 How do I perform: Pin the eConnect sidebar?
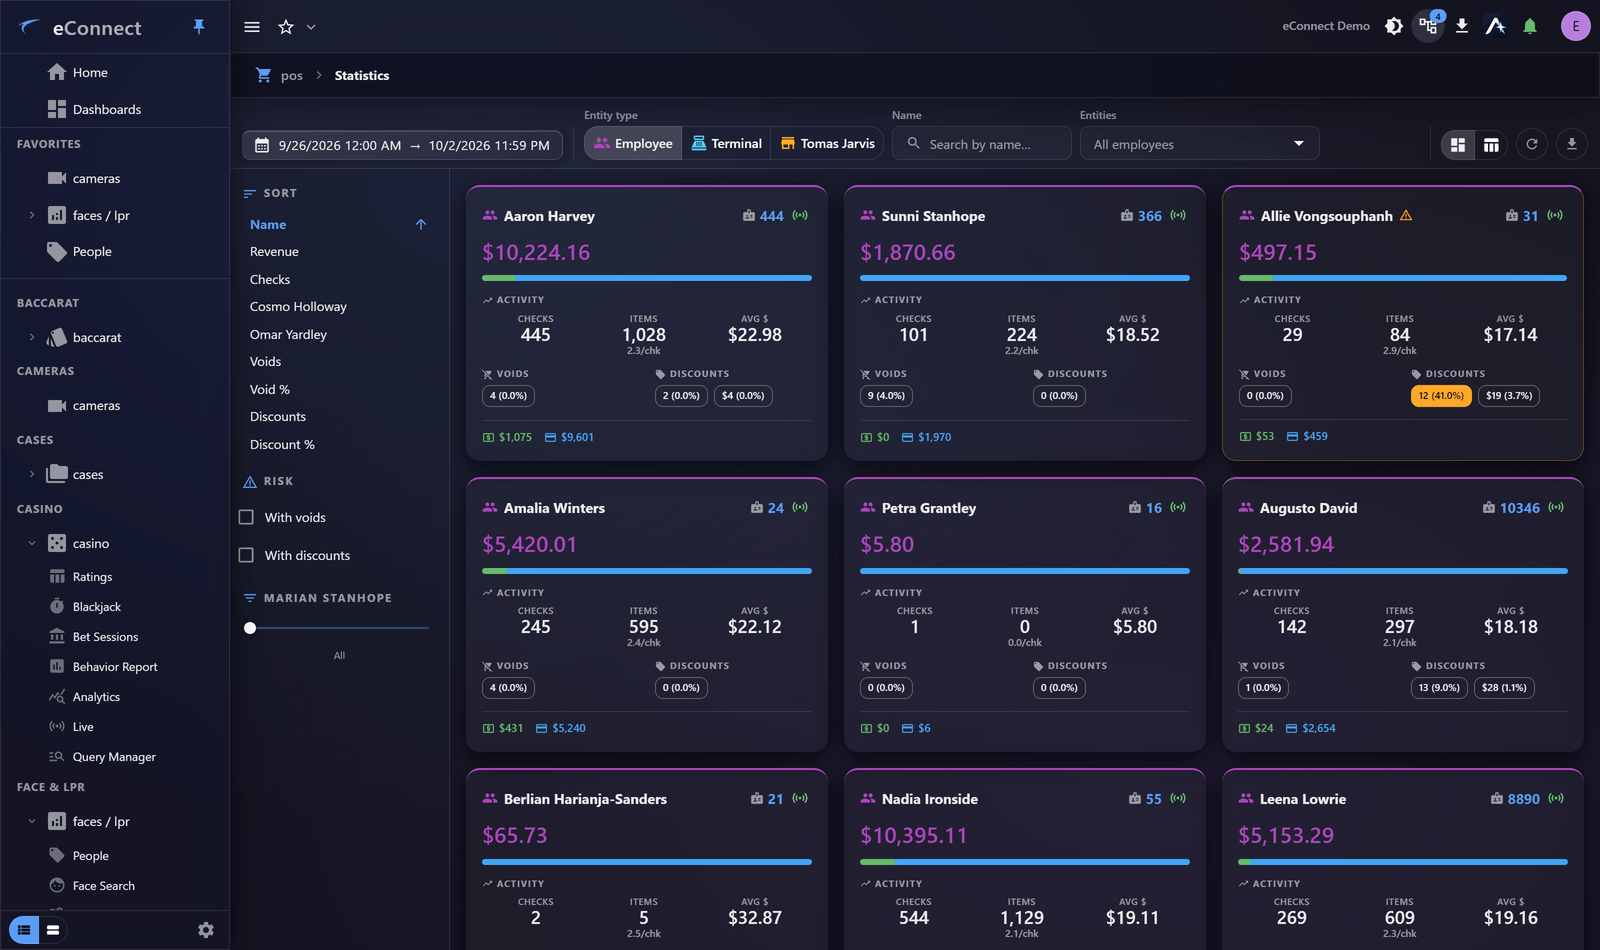pos(199,27)
